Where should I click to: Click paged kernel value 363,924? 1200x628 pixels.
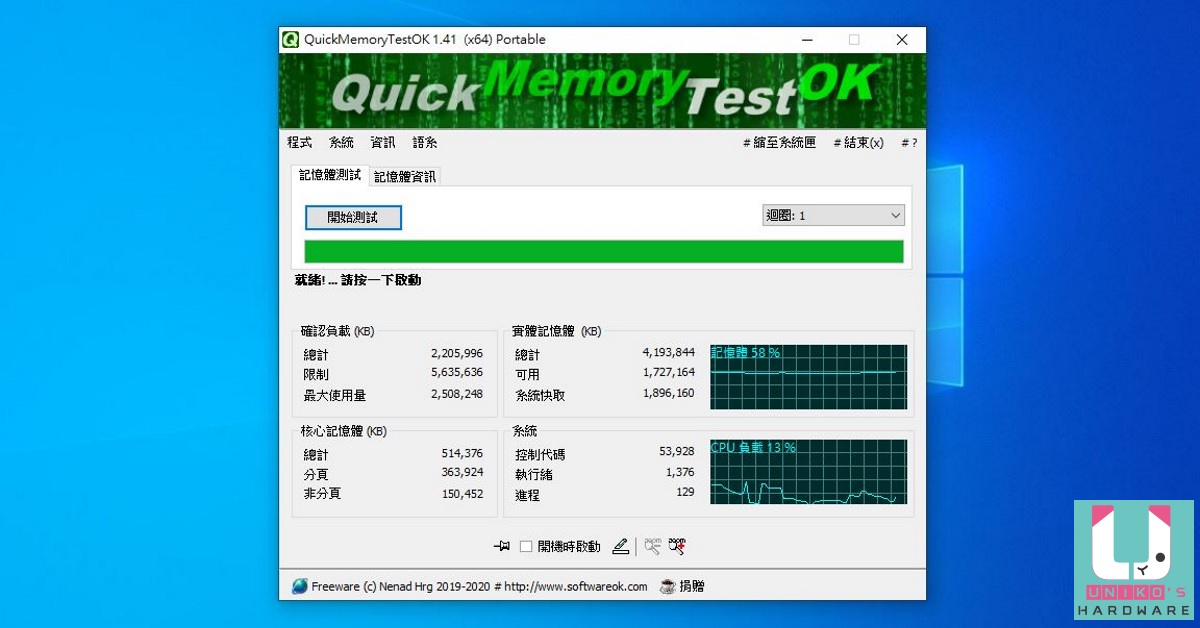tap(462, 472)
